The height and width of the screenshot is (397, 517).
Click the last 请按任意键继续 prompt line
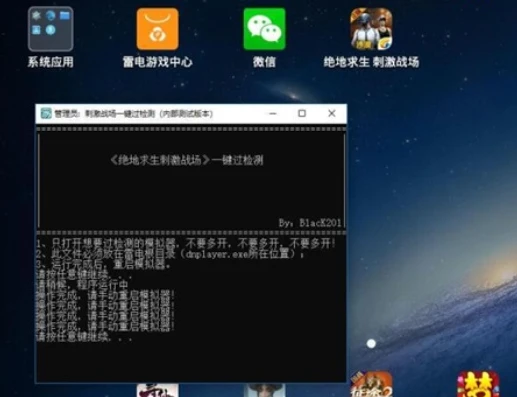84,337
